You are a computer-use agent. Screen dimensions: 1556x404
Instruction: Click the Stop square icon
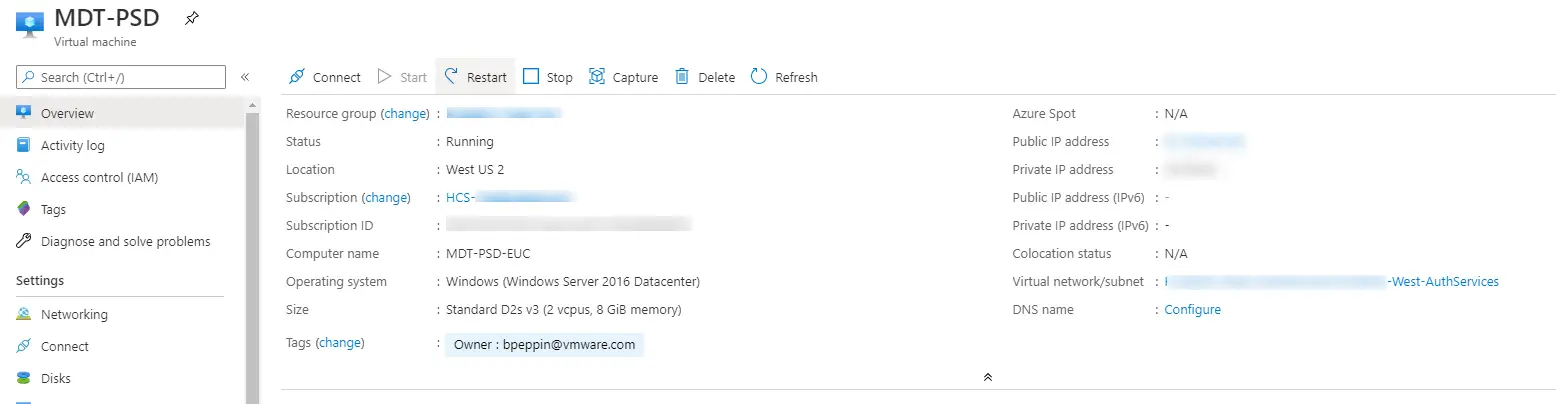pos(531,77)
